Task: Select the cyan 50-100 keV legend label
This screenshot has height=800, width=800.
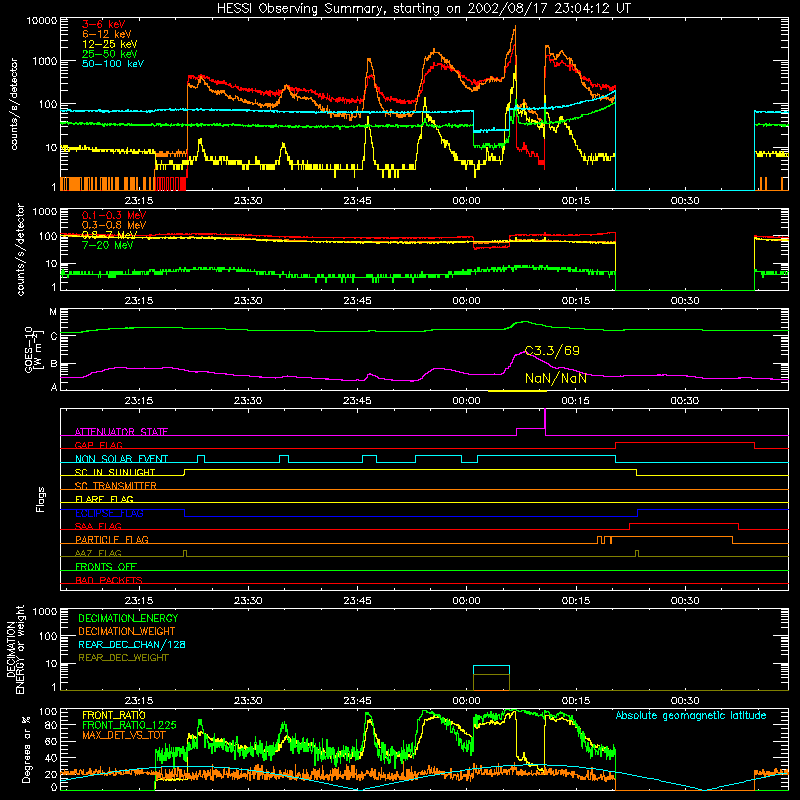Action: tap(113, 63)
